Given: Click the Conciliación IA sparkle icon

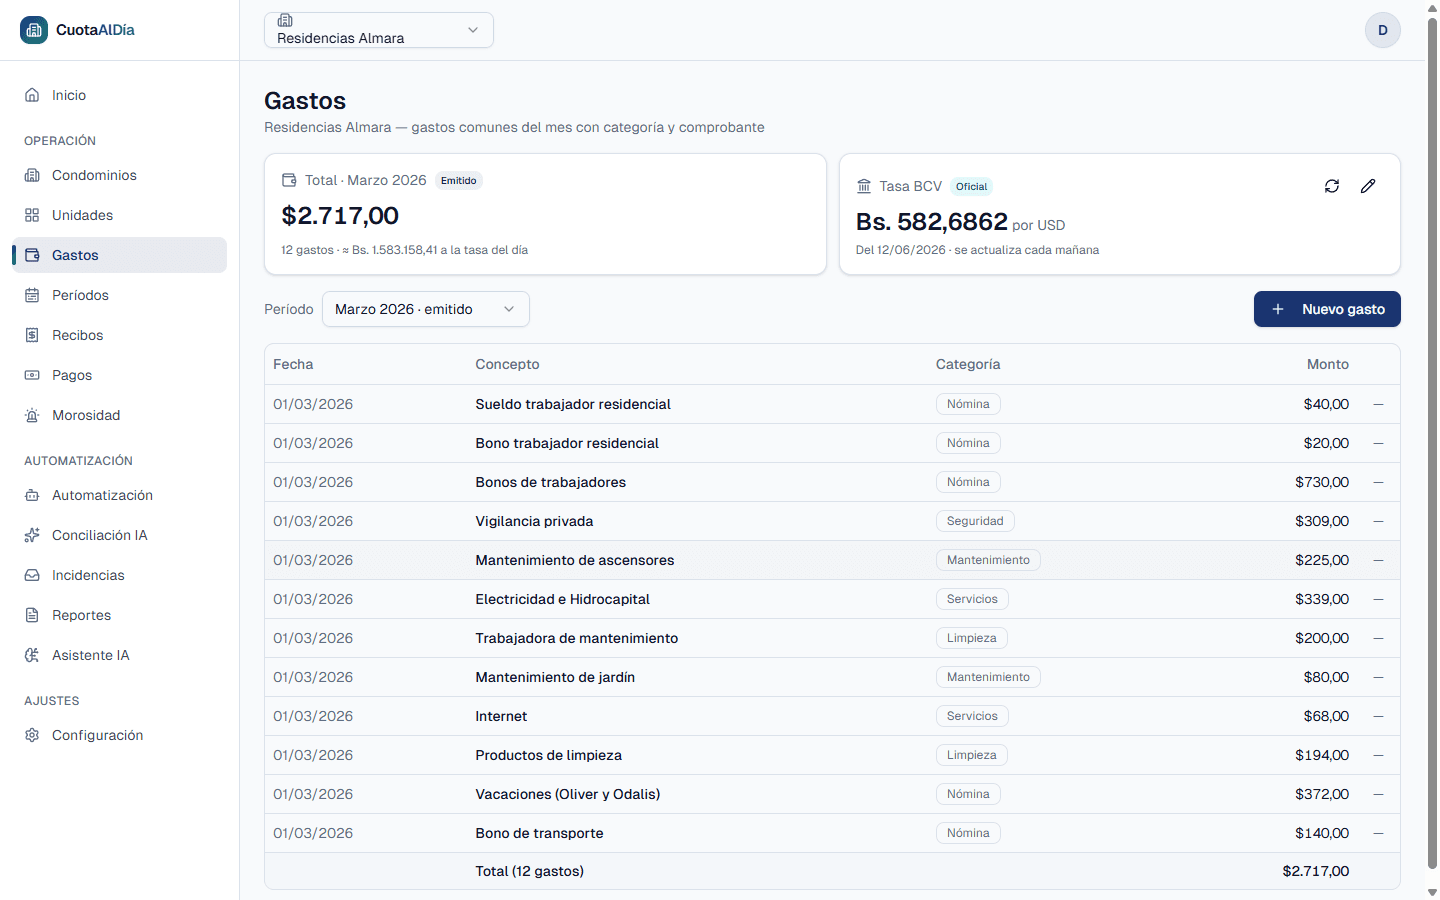Looking at the screenshot, I should pyautogui.click(x=32, y=535).
